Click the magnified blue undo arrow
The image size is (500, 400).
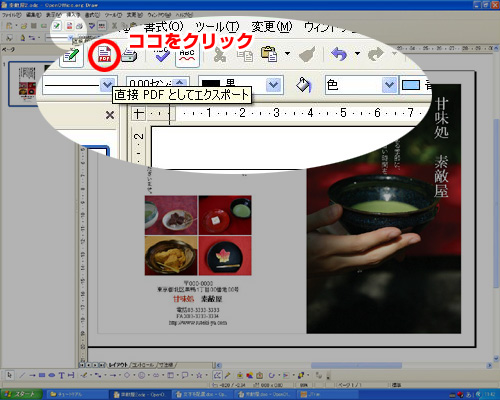click(x=339, y=53)
